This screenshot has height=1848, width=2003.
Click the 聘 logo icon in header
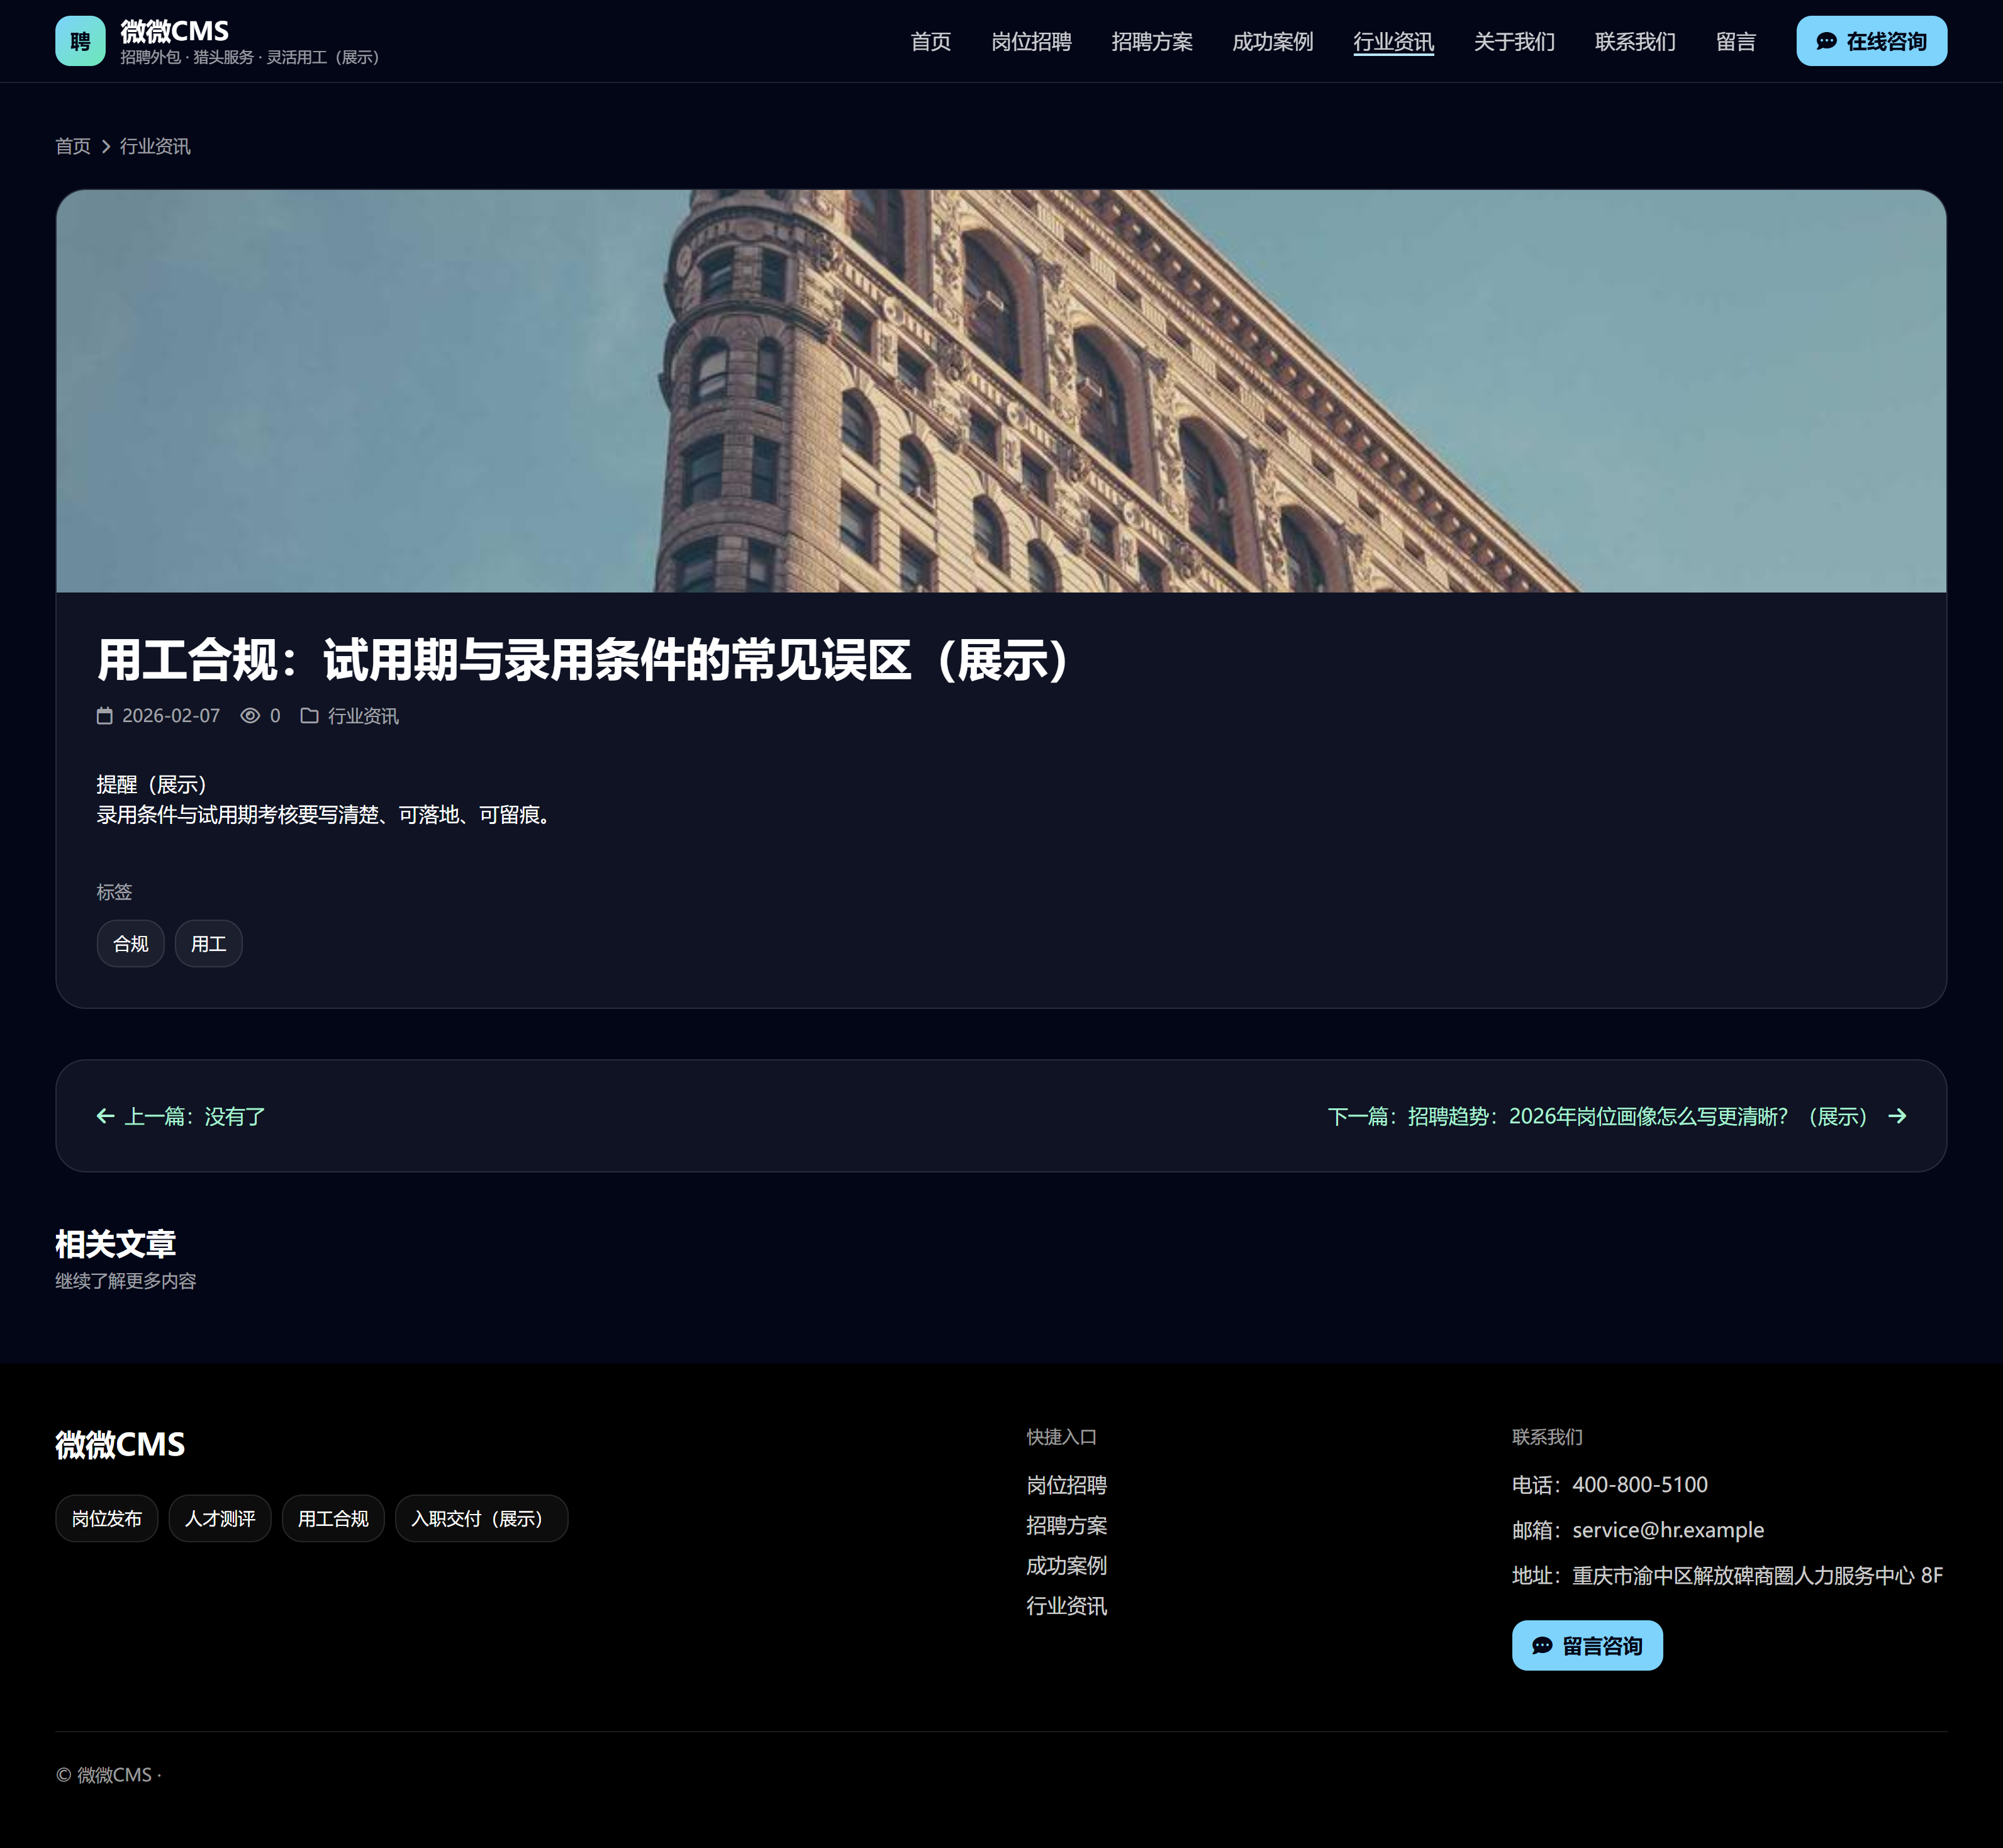point(80,41)
